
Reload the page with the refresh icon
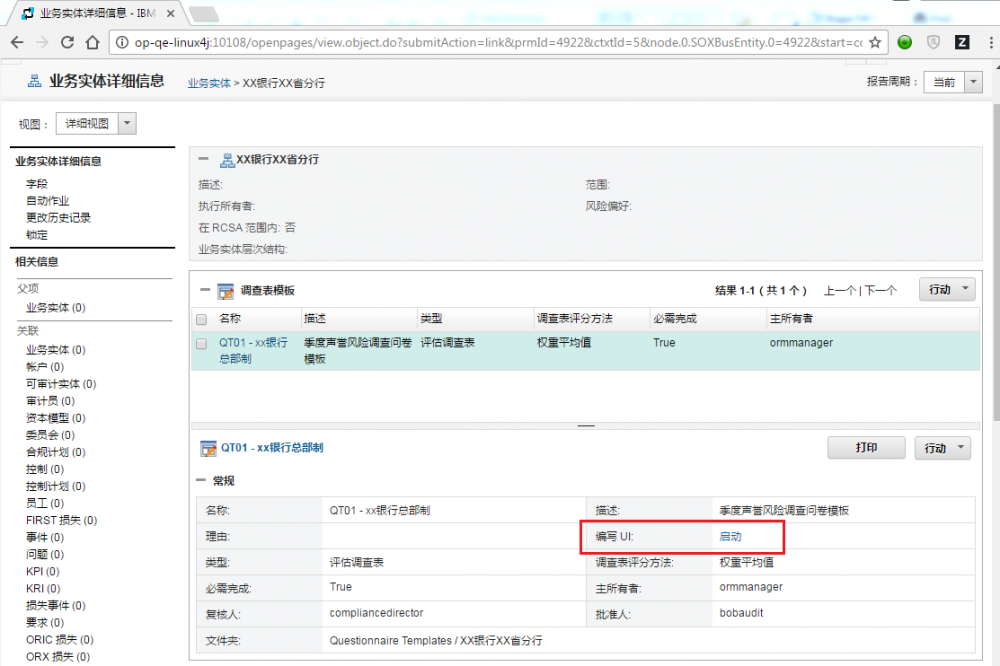[x=66, y=42]
